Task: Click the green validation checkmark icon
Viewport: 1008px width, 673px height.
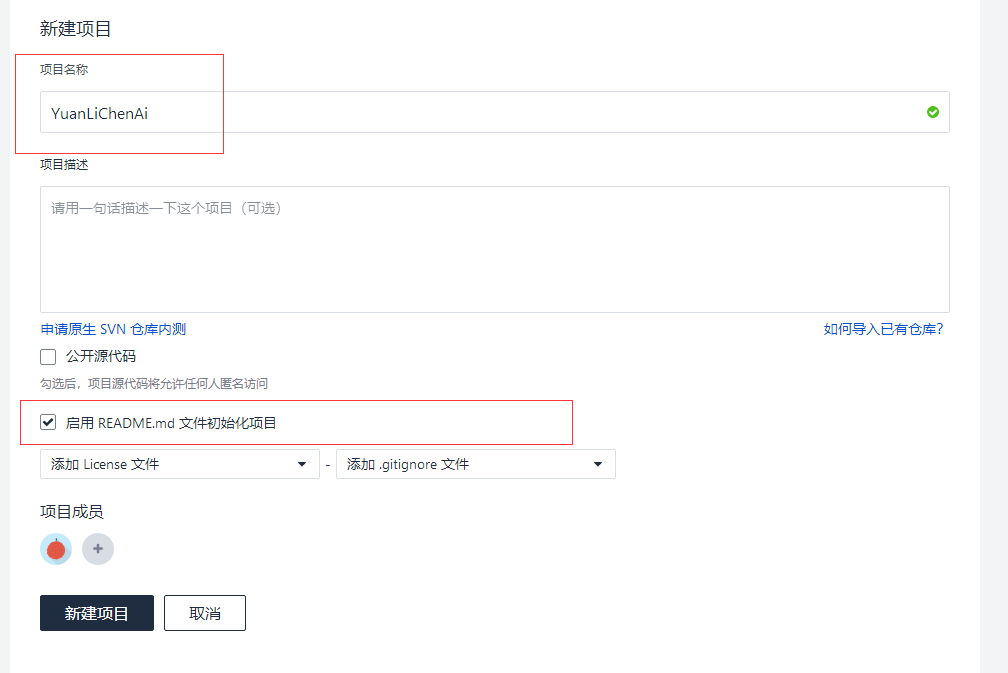Action: pos(932,112)
